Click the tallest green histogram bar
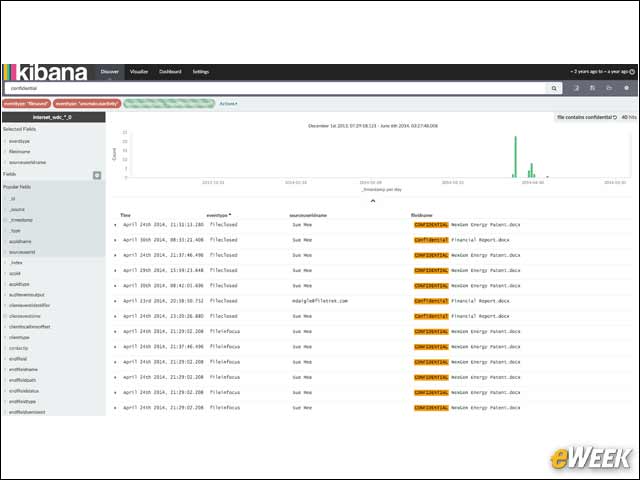 point(516,157)
